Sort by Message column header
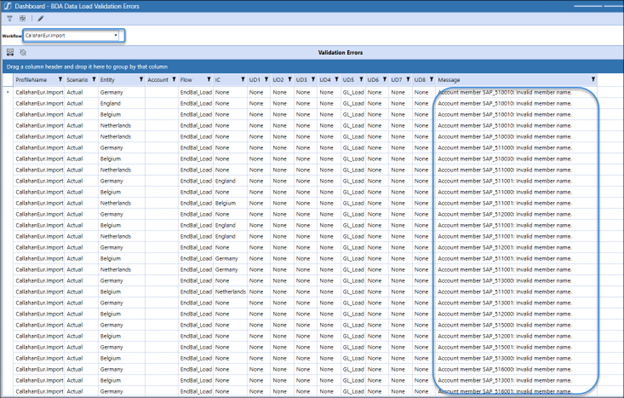This screenshot has height=398, width=624. [449, 80]
